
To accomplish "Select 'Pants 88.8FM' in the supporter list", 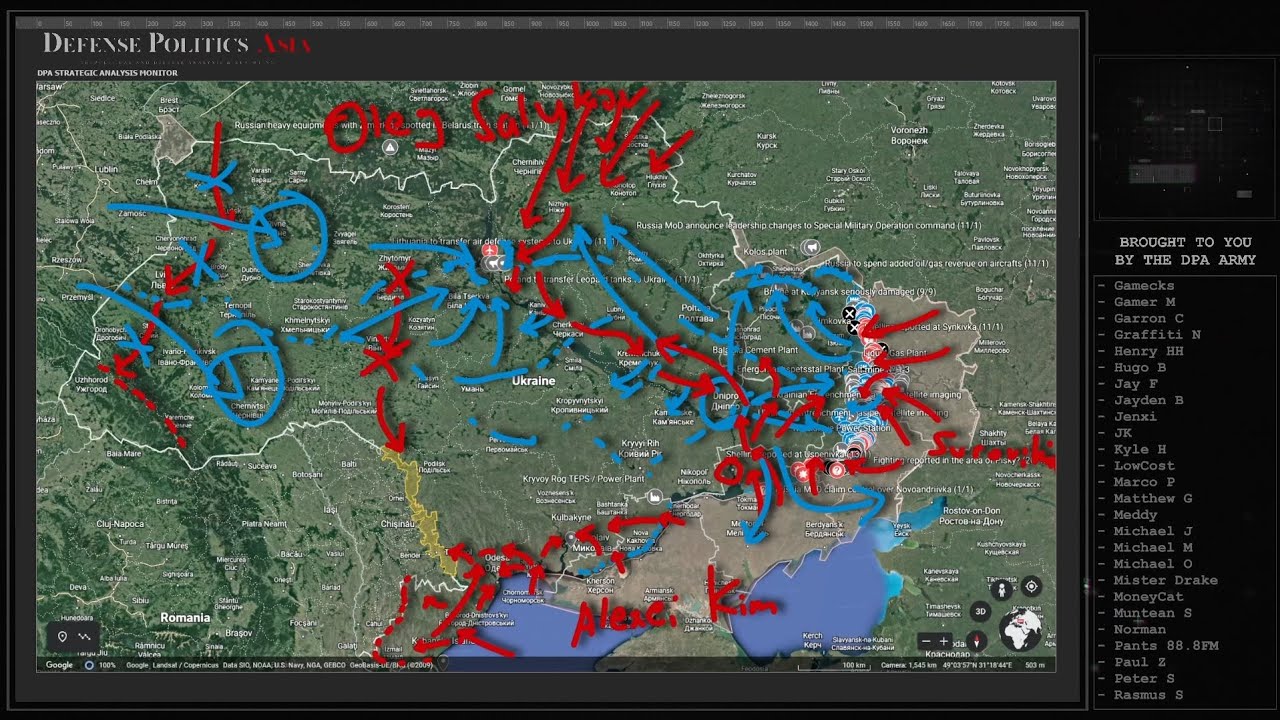I will point(1166,646).
